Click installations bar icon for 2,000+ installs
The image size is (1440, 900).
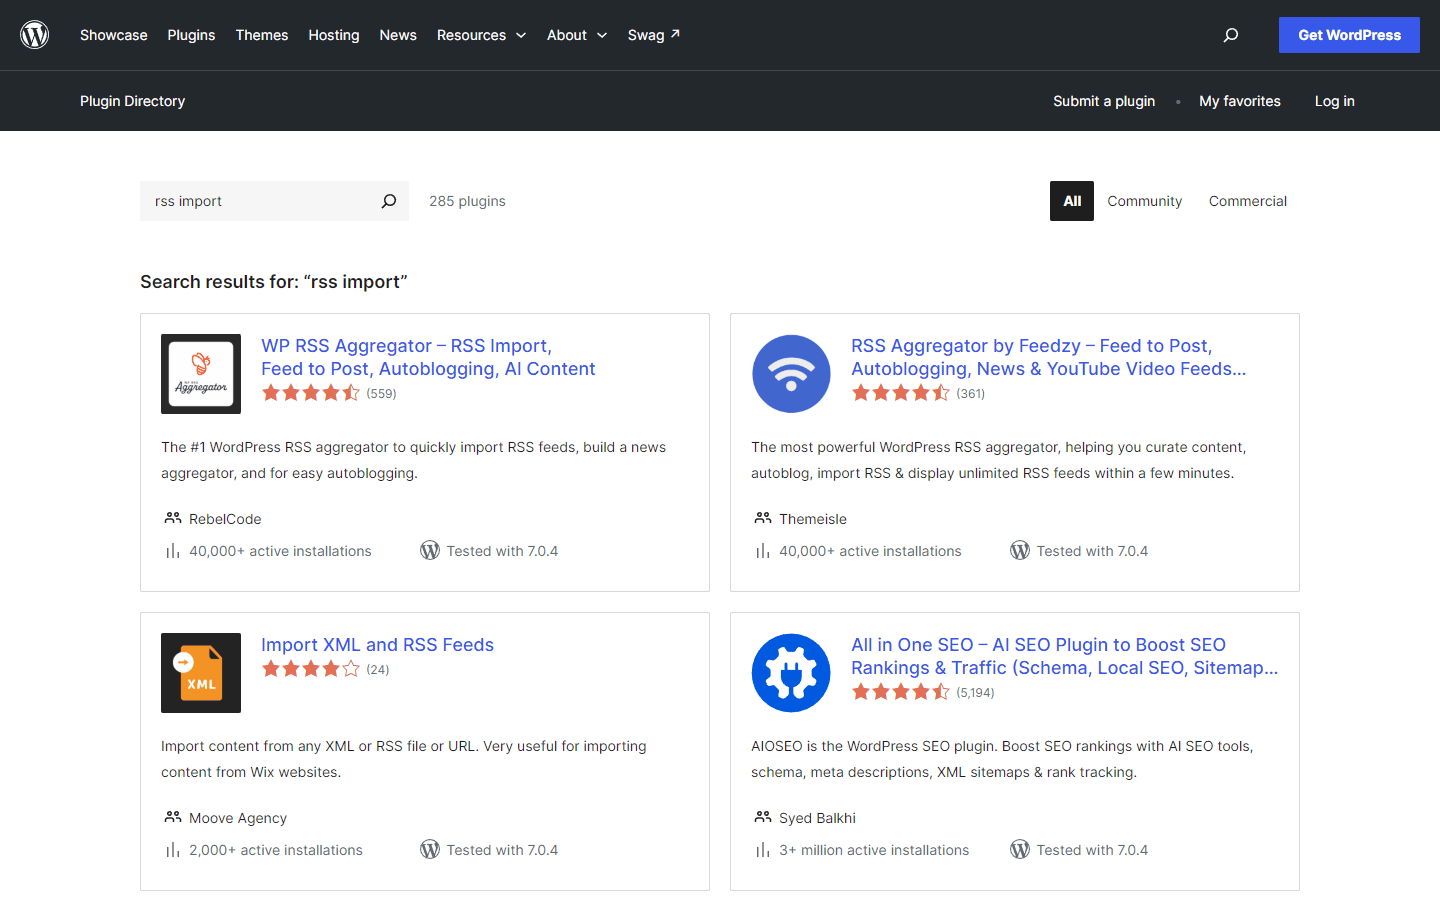pos(173,850)
